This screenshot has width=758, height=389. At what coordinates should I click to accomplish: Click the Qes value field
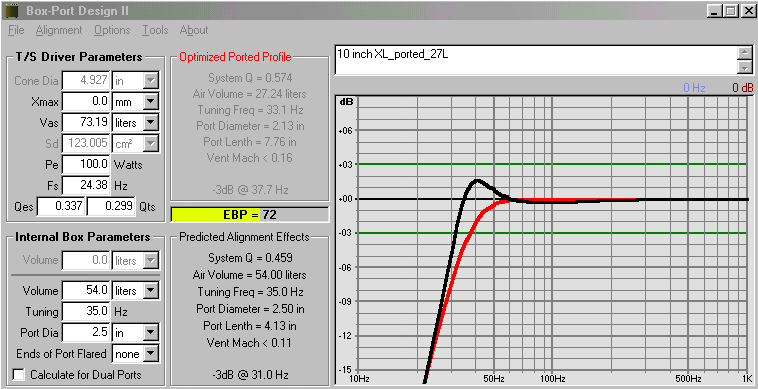point(61,206)
